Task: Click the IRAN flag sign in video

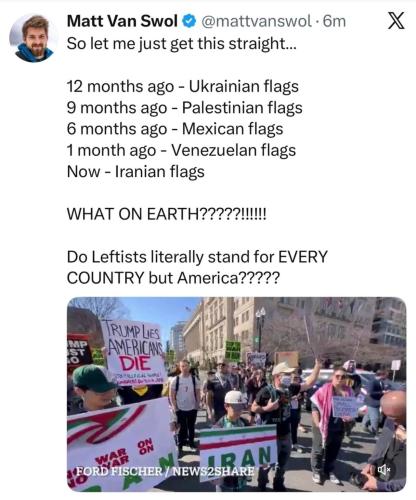Action: point(238,448)
